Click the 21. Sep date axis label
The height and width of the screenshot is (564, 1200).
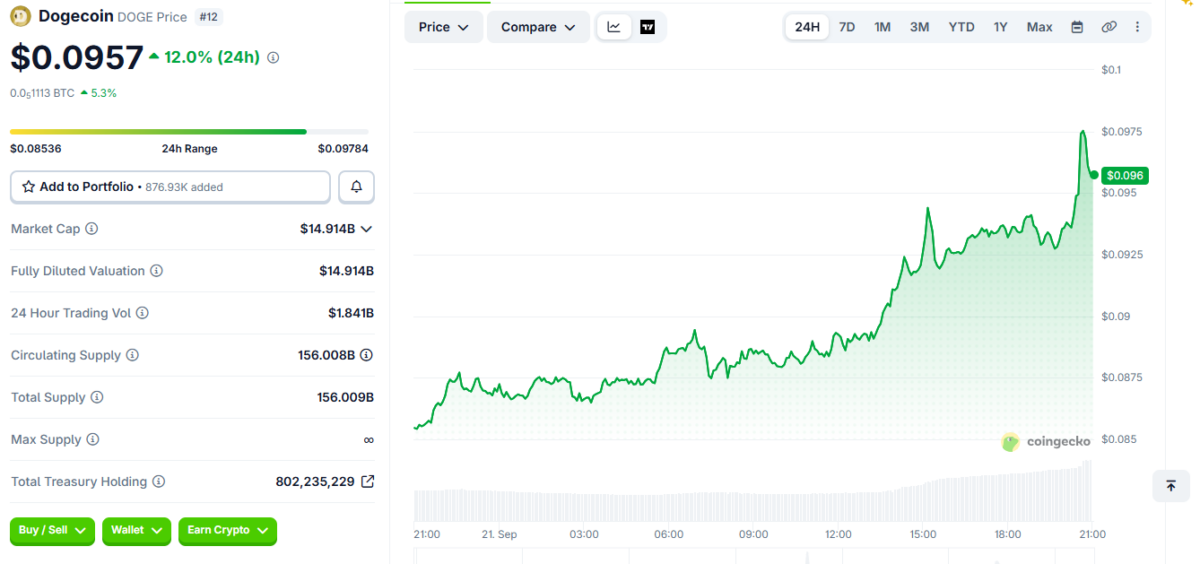[498, 534]
